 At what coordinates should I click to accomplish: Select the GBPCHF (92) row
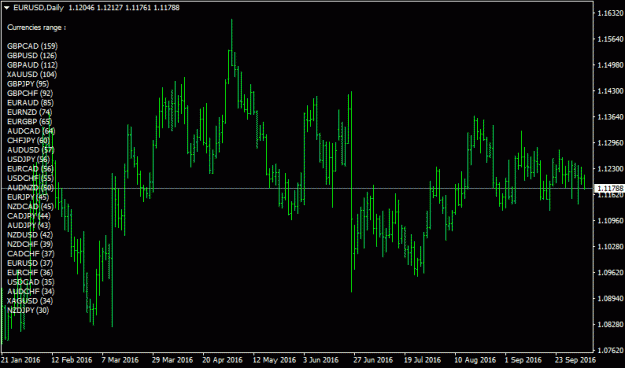[x=30, y=93]
